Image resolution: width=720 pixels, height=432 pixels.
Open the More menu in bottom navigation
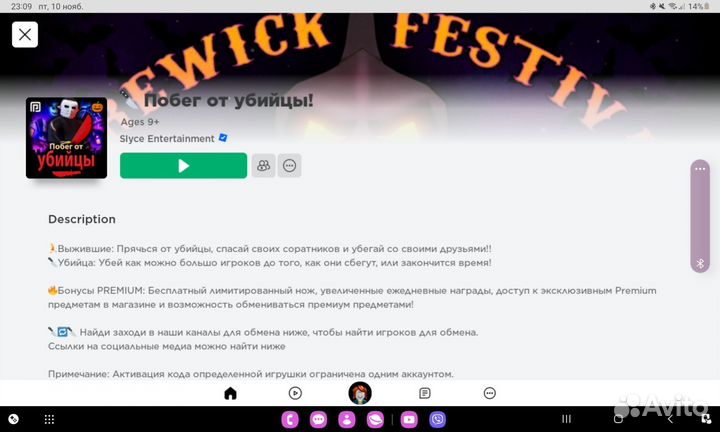pyautogui.click(x=489, y=393)
